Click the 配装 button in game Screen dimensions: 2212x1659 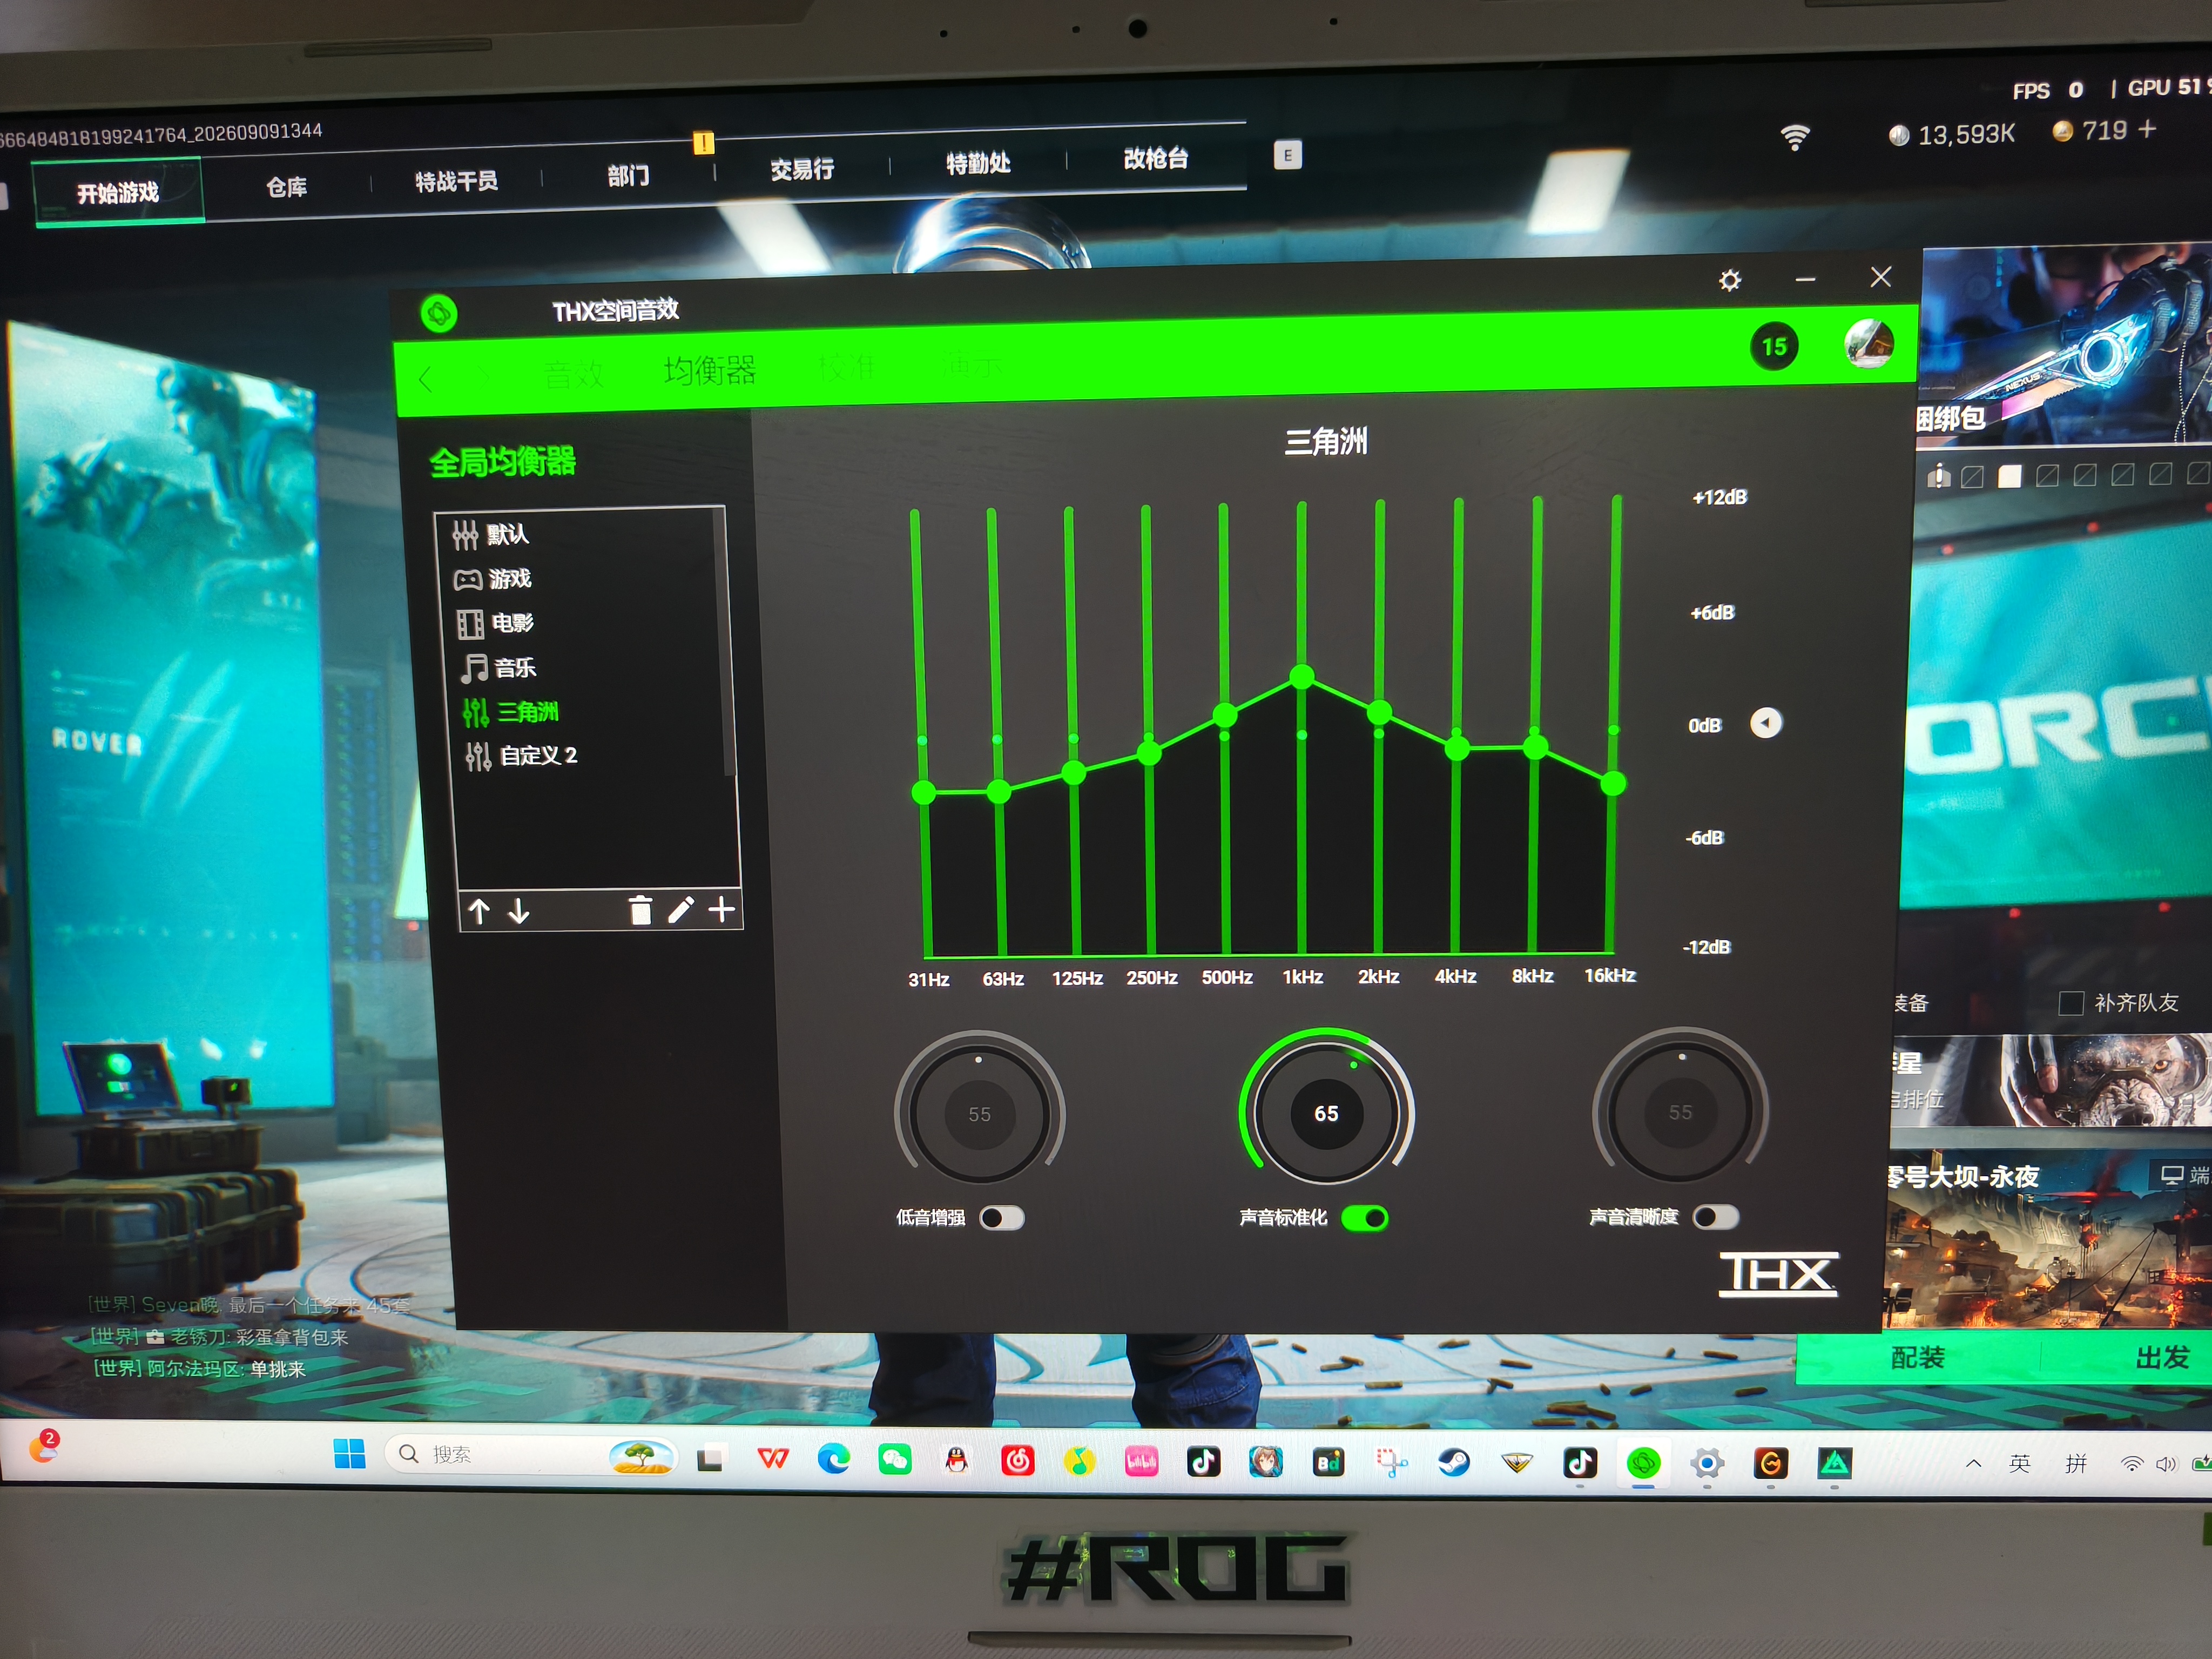[1917, 1357]
